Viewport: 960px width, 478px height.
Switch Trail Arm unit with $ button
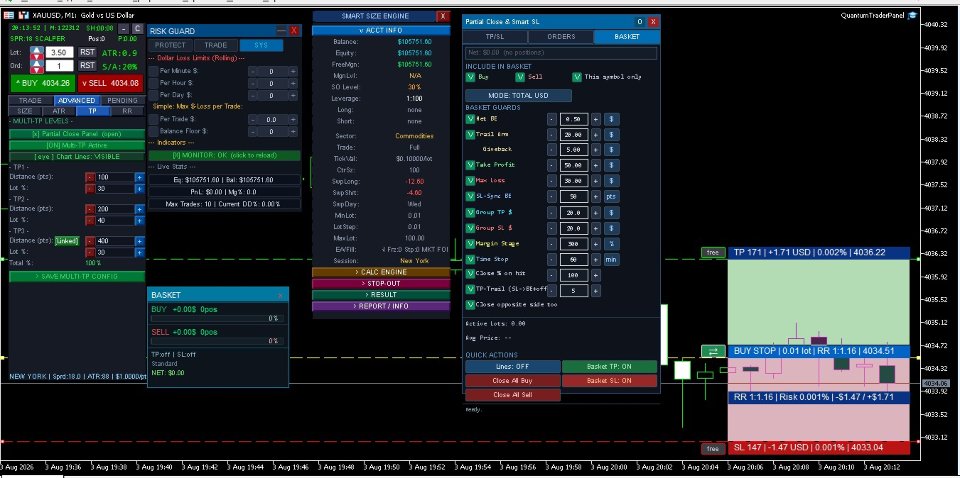[611, 135]
